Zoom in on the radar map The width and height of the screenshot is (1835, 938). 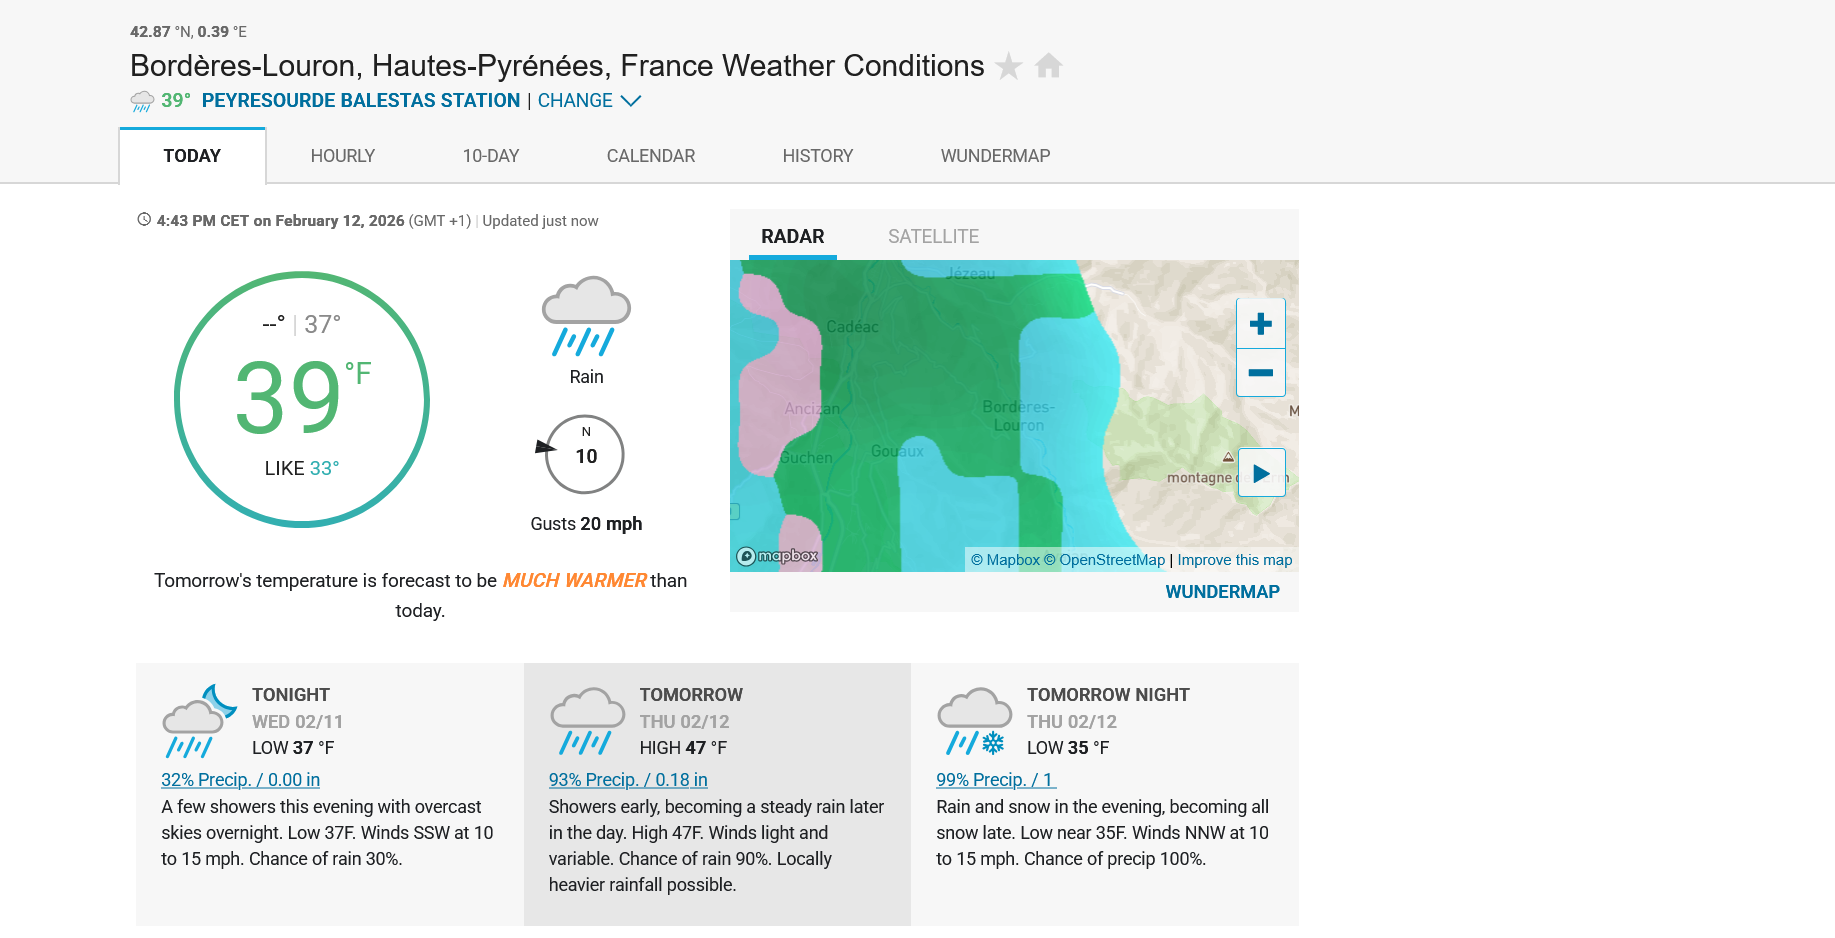tap(1261, 324)
